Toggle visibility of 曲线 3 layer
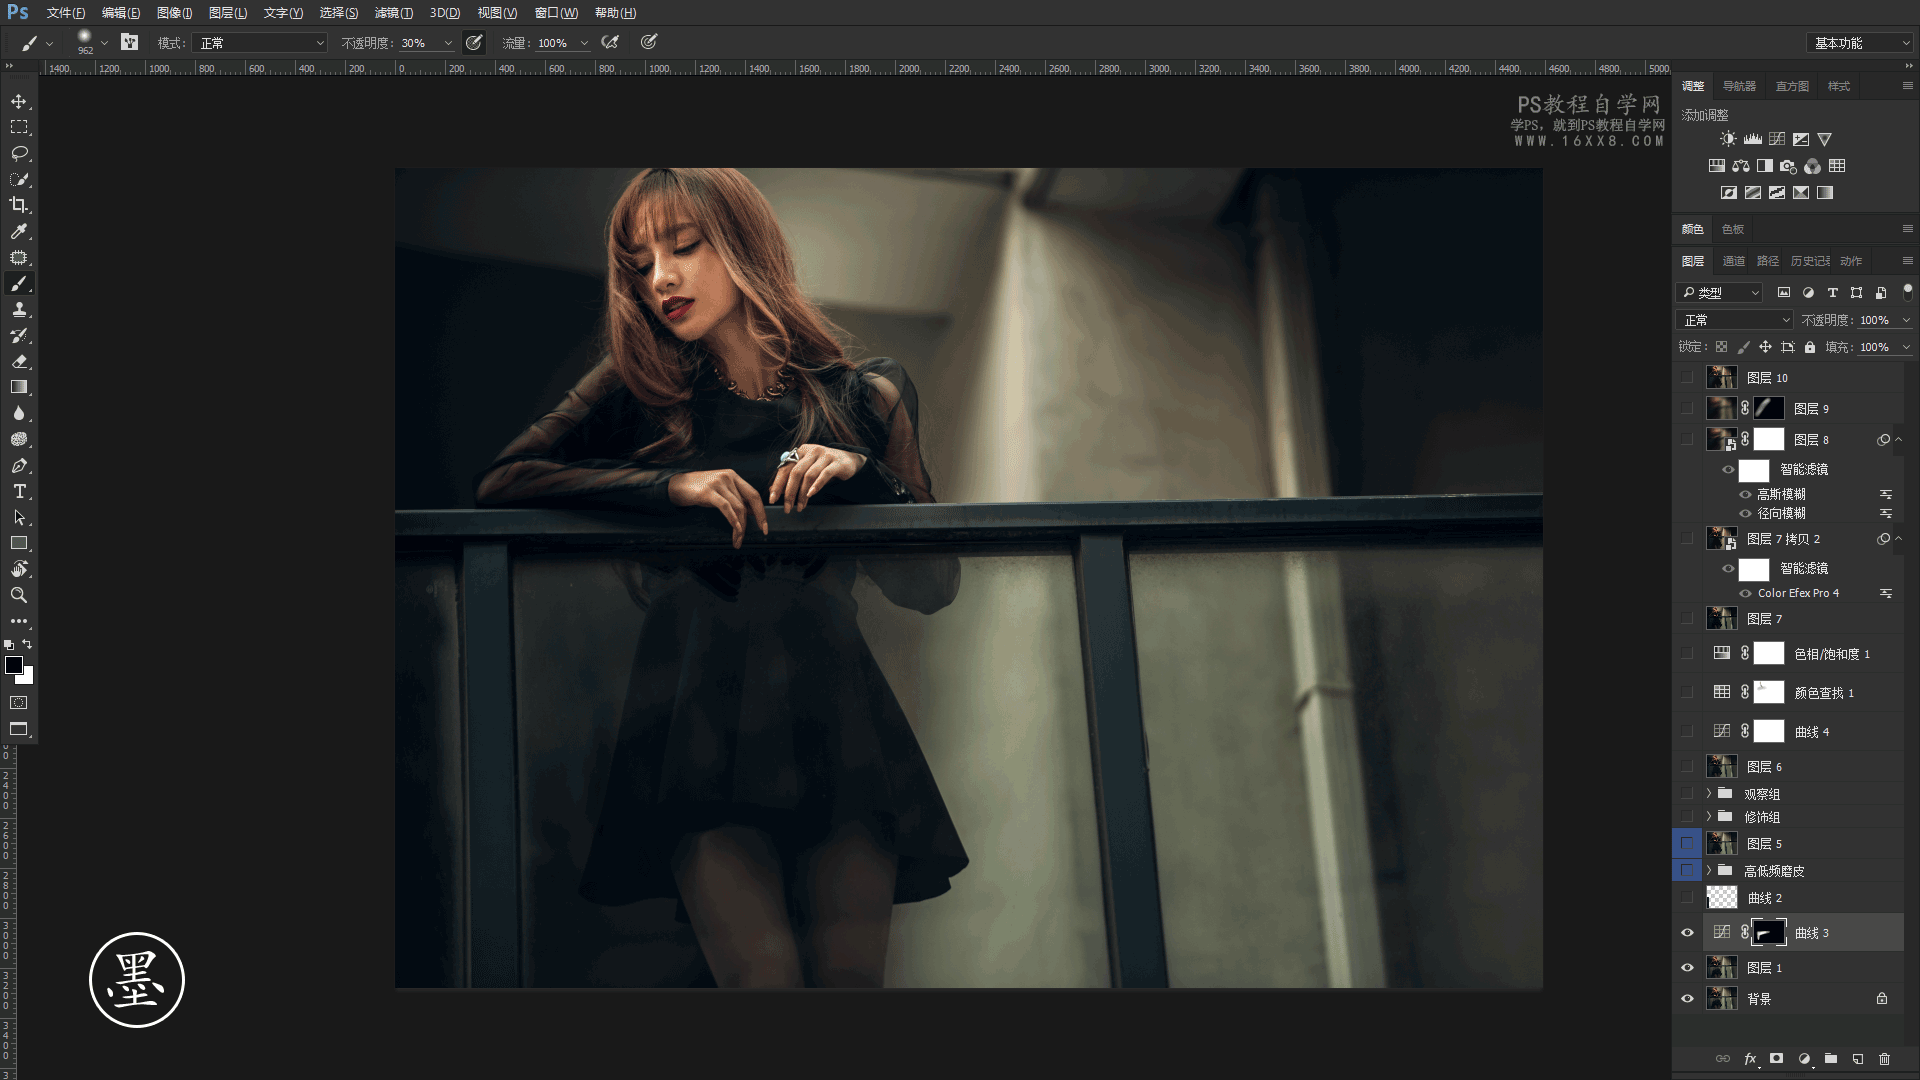The width and height of the screenshot is (1920, 1080). 1687,933
